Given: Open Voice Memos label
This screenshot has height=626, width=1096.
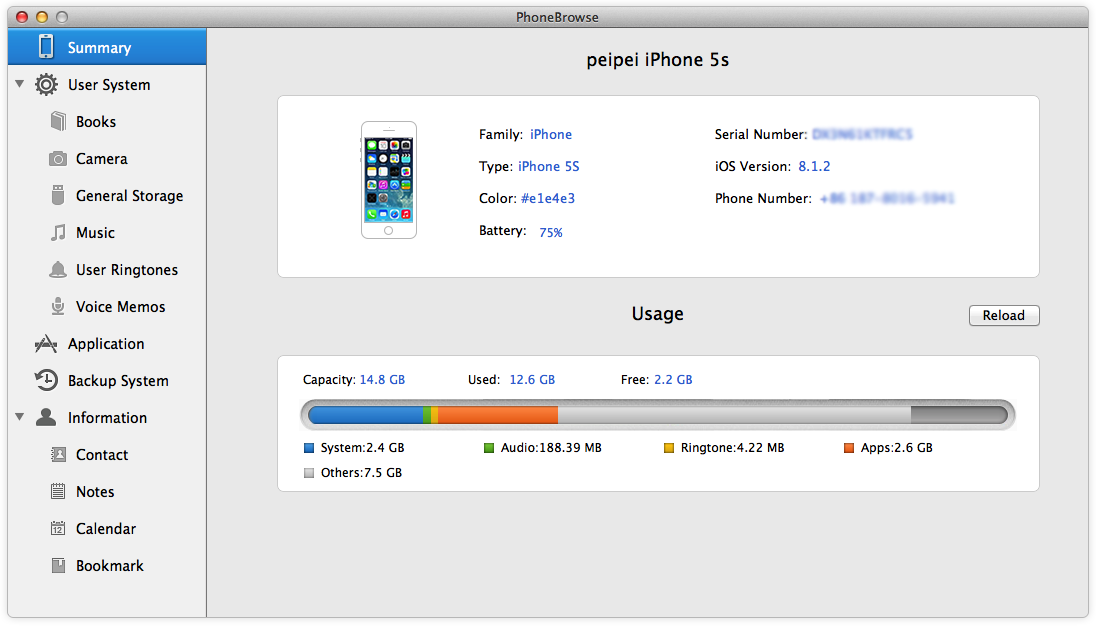Looking at the screenshot, I should tap(120, 307).
